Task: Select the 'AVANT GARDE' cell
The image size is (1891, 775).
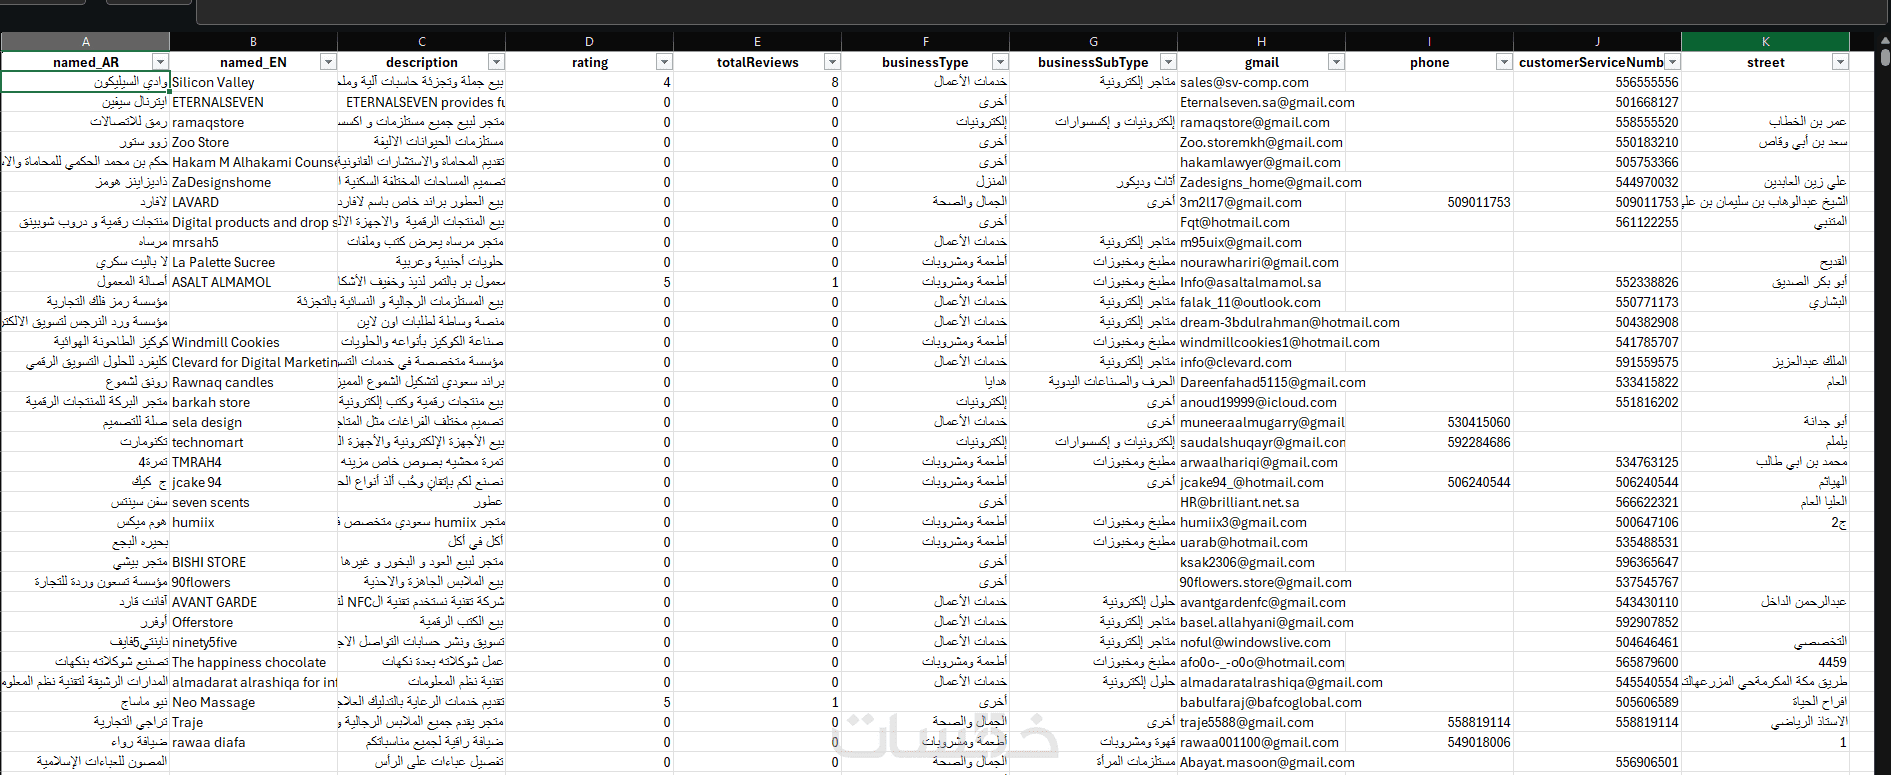Action: (254, 602)
